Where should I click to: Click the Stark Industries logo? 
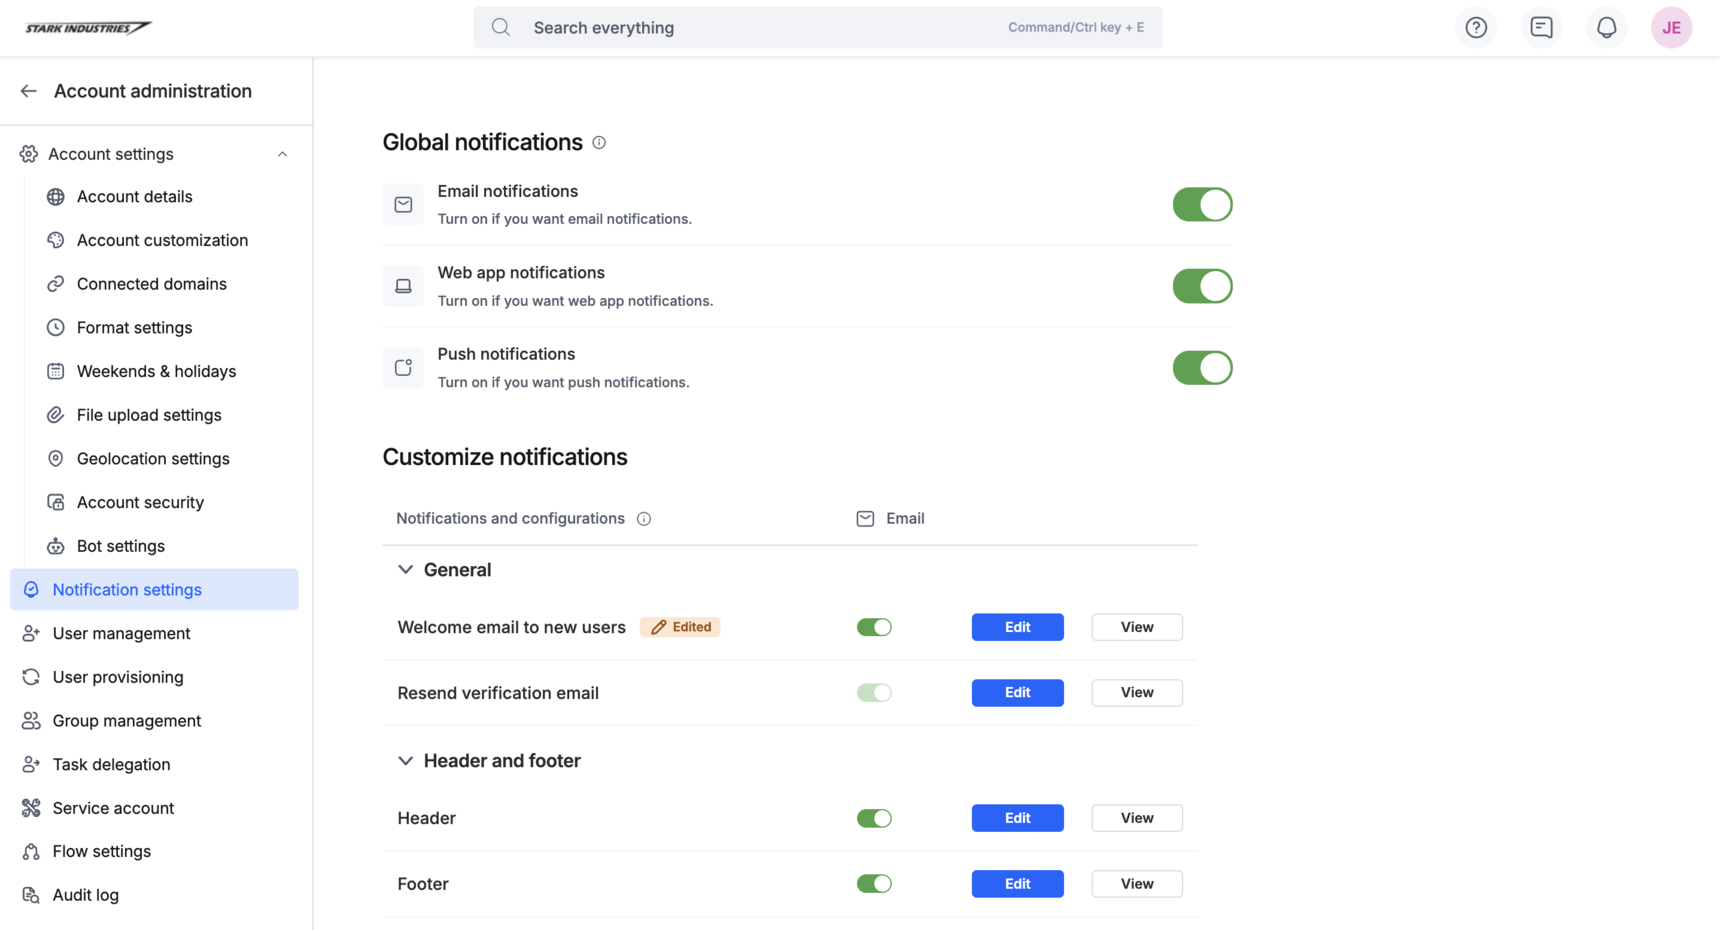tap(88, 28)
